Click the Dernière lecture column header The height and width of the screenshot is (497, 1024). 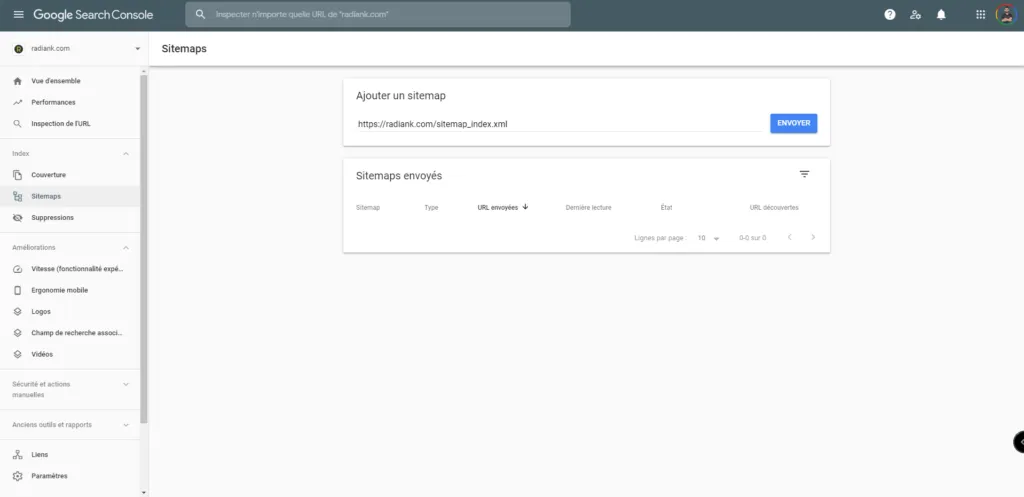click(x=588, y=208)
